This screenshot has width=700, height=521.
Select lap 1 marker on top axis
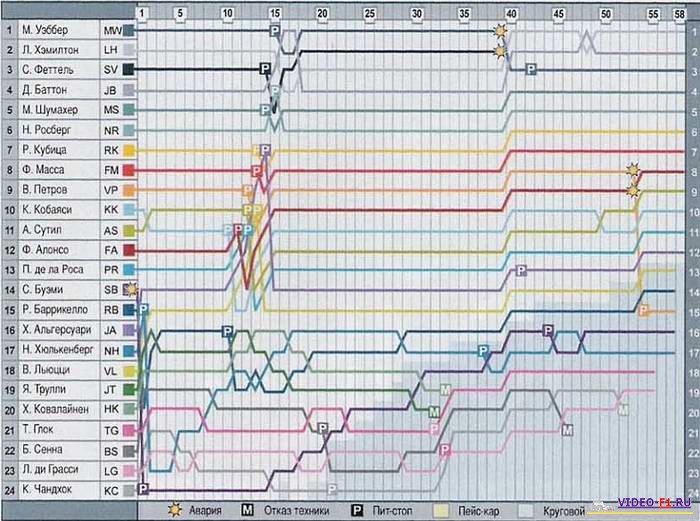coord(142,14)
